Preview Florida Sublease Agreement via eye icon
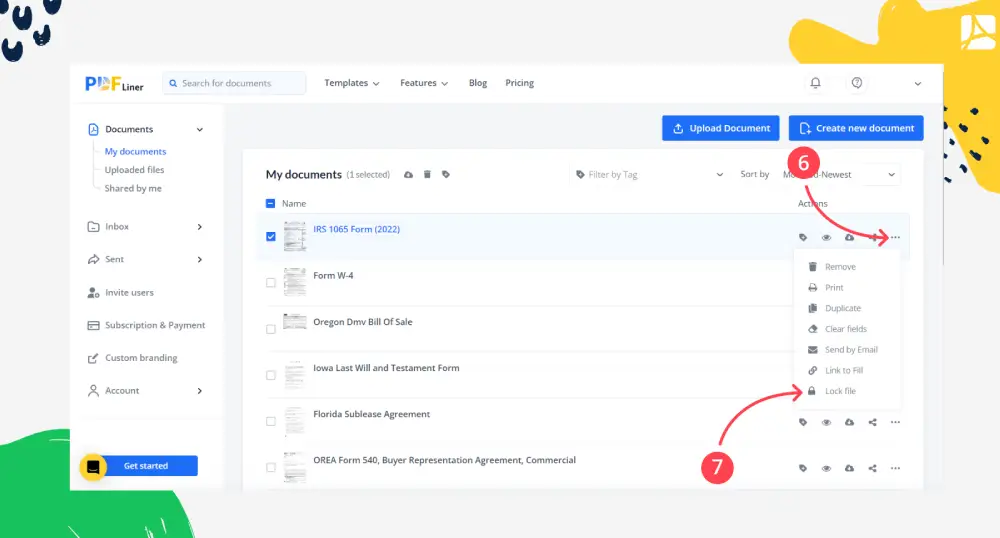 [x=826, y=422]
